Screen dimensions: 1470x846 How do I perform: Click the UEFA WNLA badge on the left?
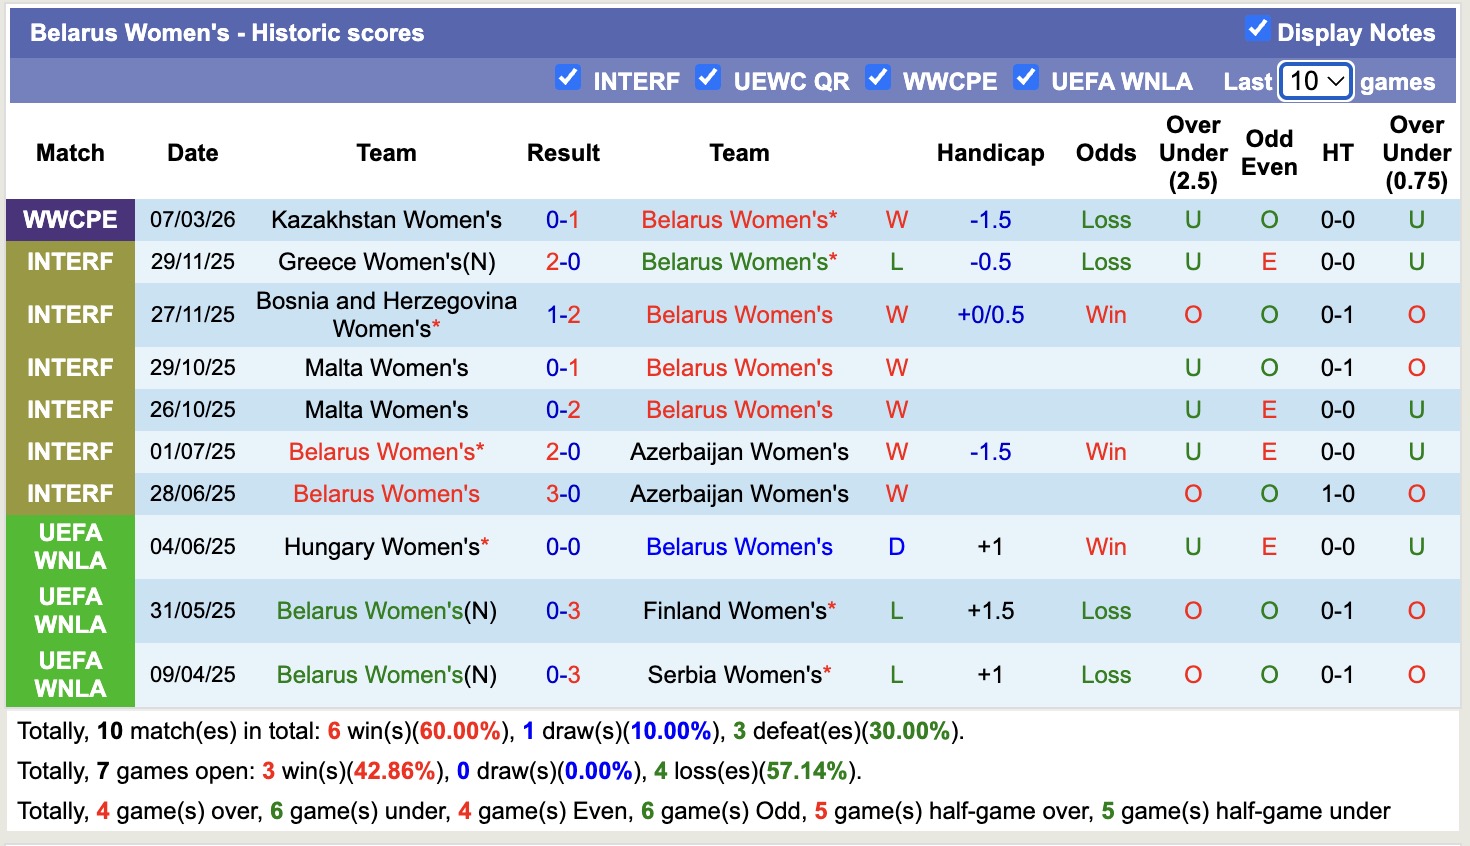[70, 546]
